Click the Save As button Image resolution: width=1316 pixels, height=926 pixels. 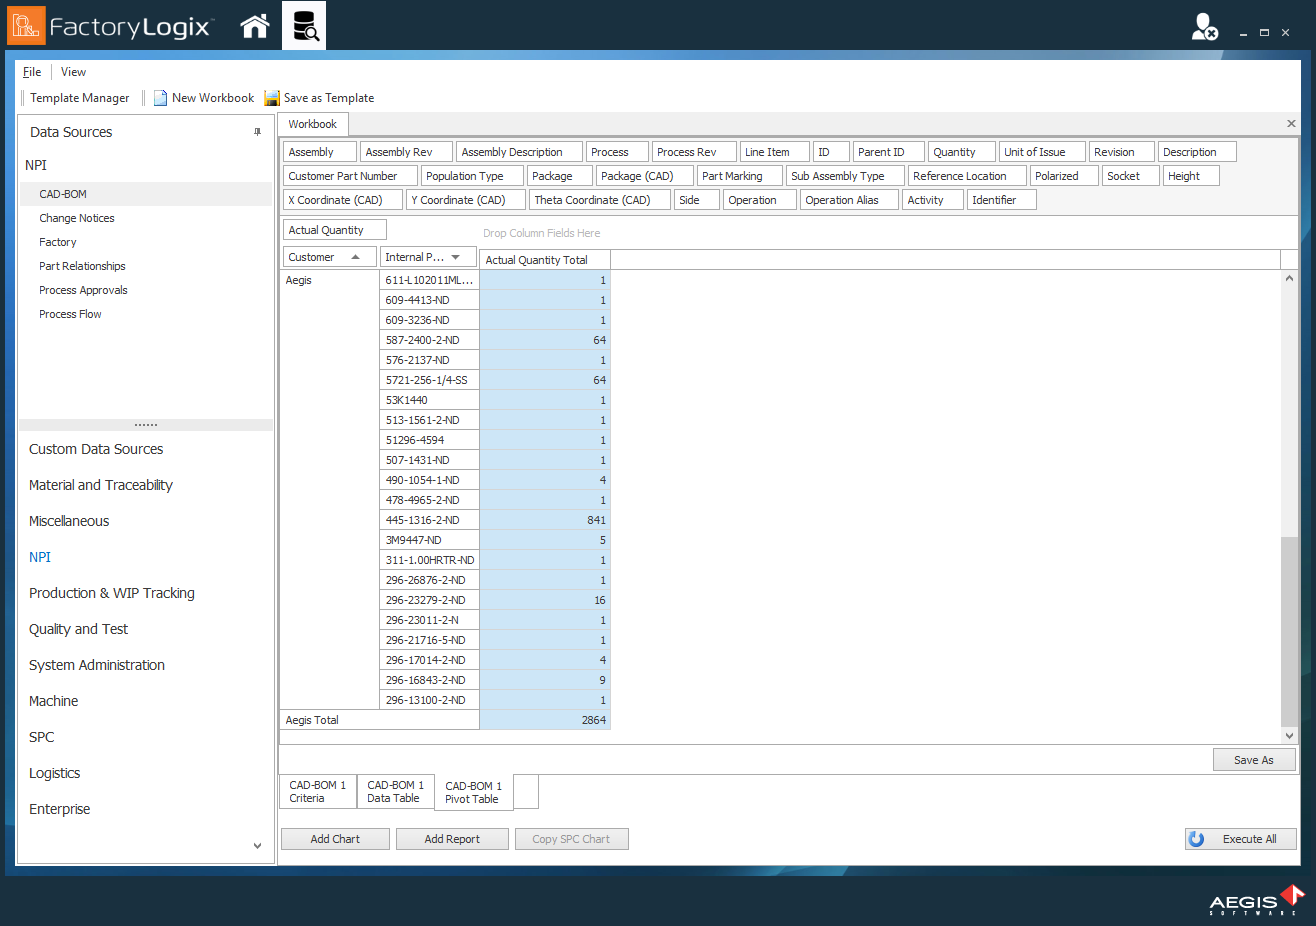tap(1254, 759)
